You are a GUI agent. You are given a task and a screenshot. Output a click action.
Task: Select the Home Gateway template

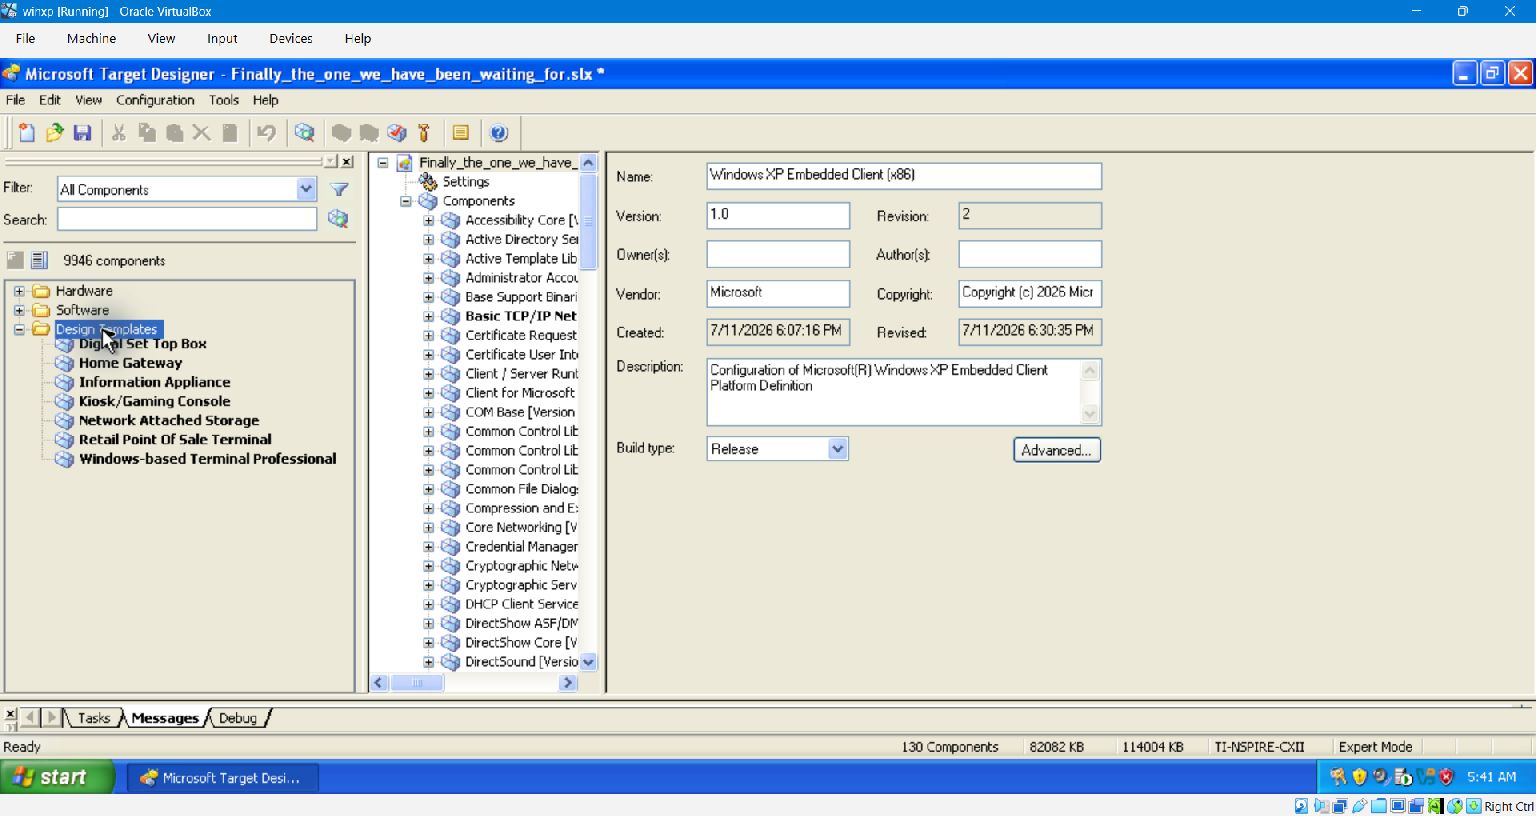coord(131,363)
